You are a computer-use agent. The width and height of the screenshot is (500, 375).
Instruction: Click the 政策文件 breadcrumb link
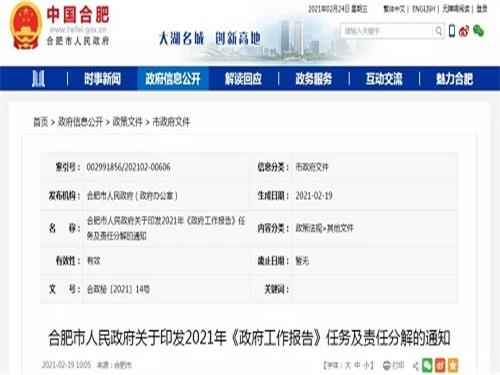127,122
